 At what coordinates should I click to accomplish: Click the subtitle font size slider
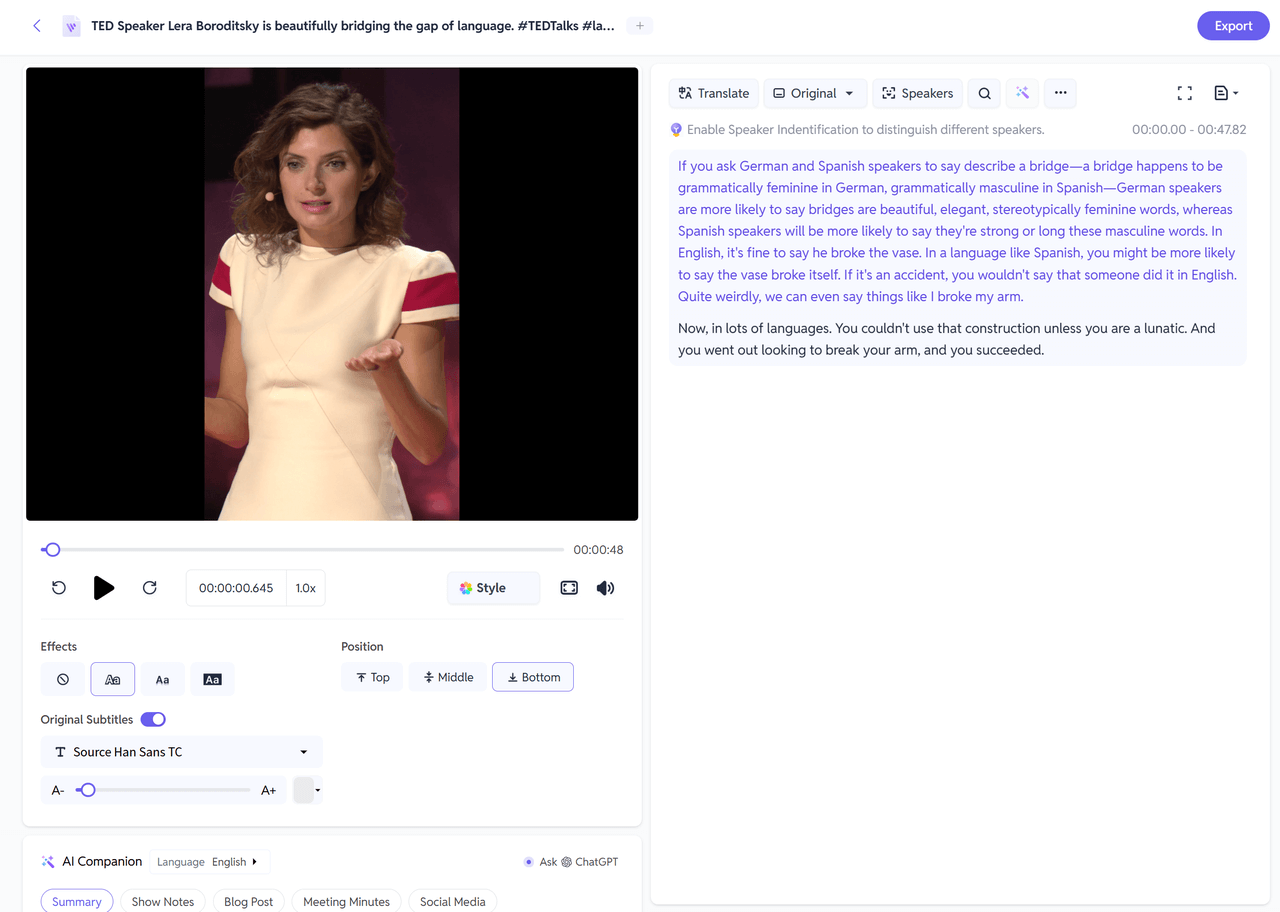pos(163,790)
